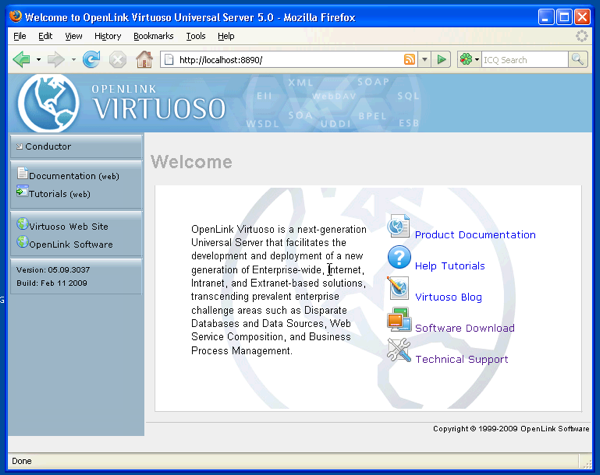600x475 pixels.
Task: Click the Firefox logo in title bar
Action: pos(16,16)
